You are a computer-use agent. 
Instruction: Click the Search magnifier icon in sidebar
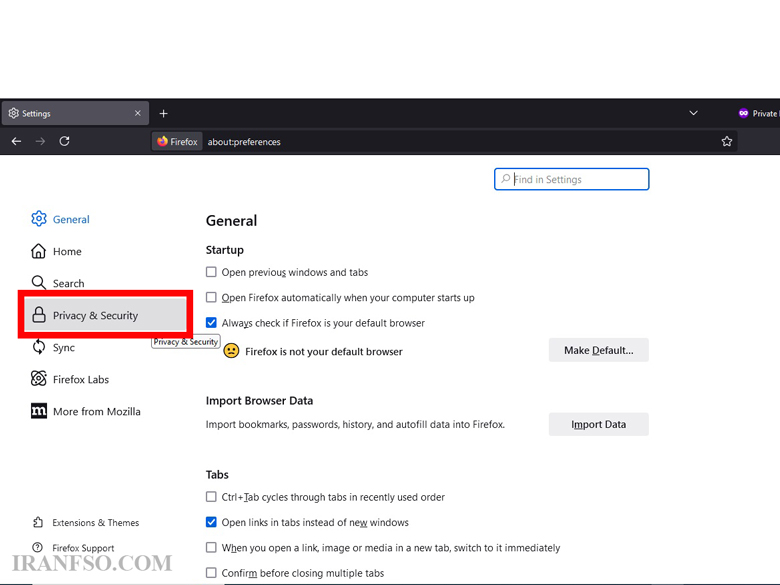39,283
